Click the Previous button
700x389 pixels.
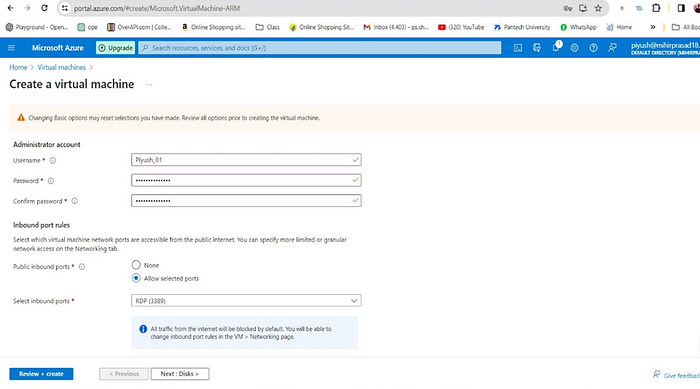coord(124,374)
